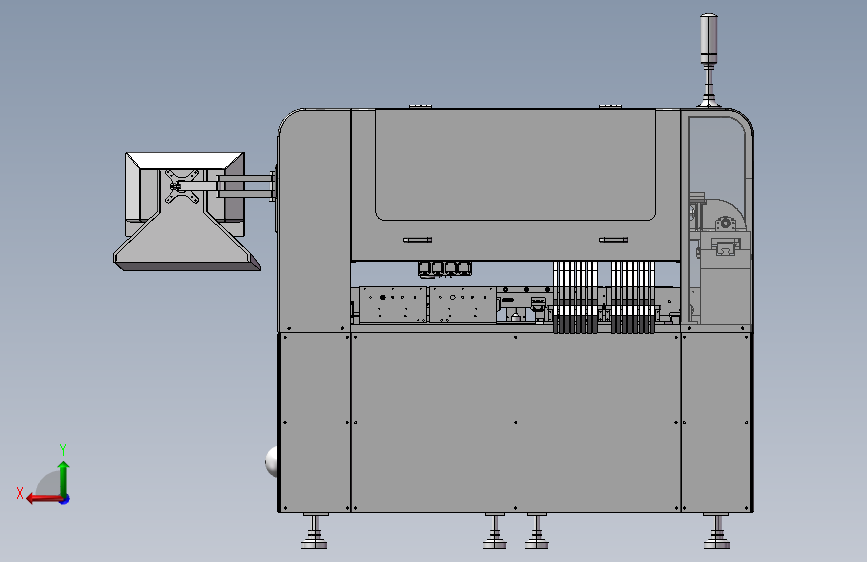
Task: Click the blue Z axis dot on the triad
Action: pyautogui.click(x=65, y=499)
